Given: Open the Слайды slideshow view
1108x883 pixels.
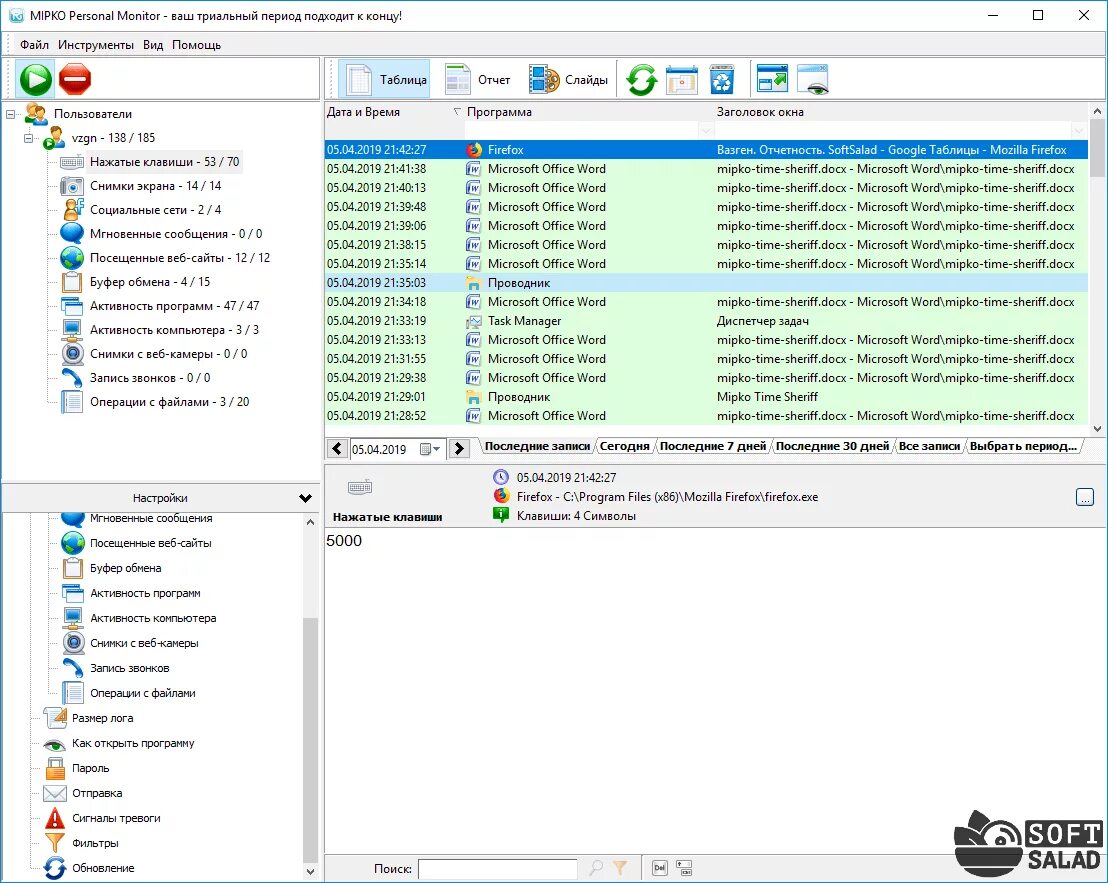Looking at the screenshot, I should tap(568, 80).
